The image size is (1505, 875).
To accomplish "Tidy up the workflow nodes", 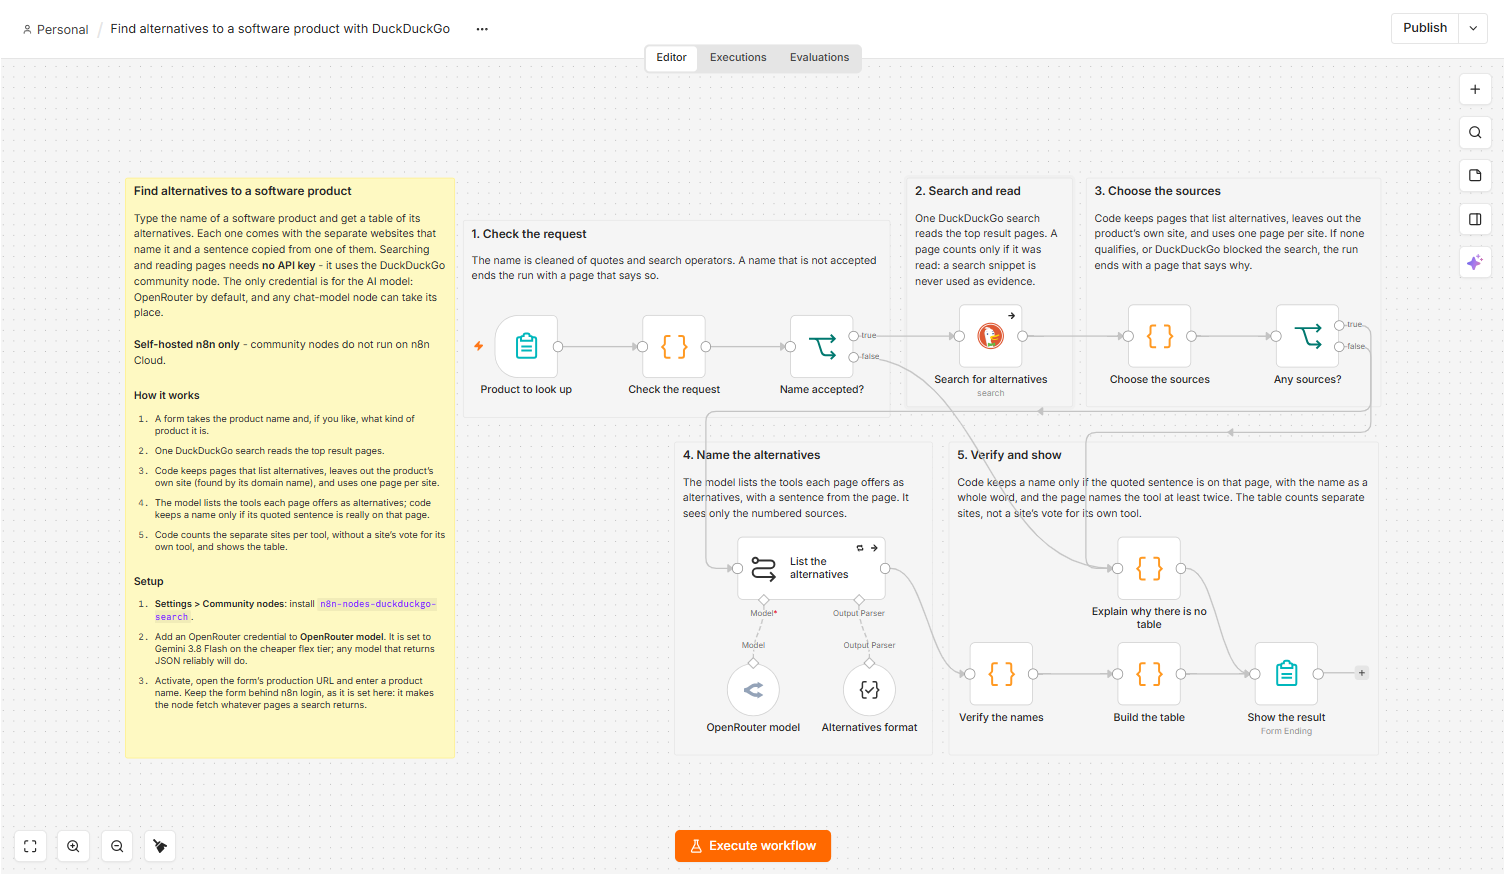I will pos(160,846).
